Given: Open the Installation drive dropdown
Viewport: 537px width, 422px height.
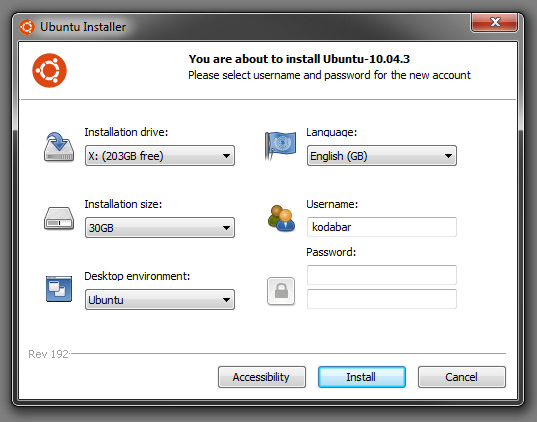Looking at the screenshot, I should coord(160,156).
